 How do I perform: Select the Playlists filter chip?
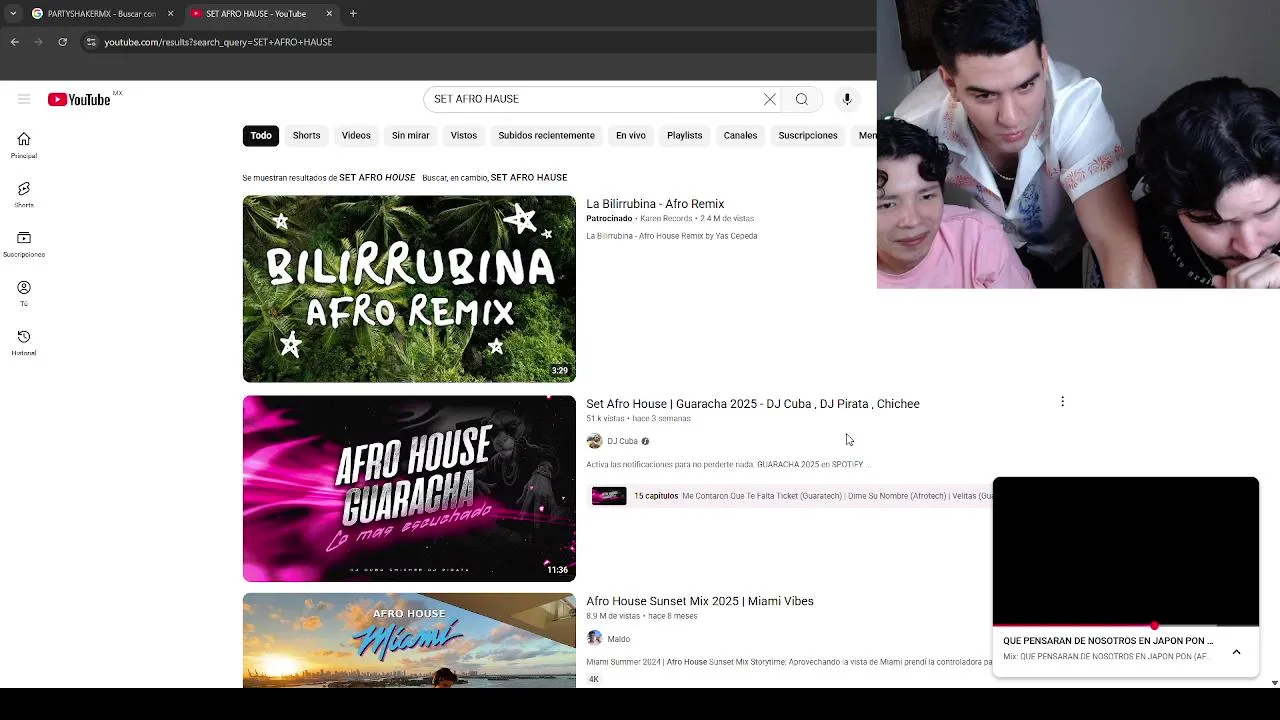(684, 135)
